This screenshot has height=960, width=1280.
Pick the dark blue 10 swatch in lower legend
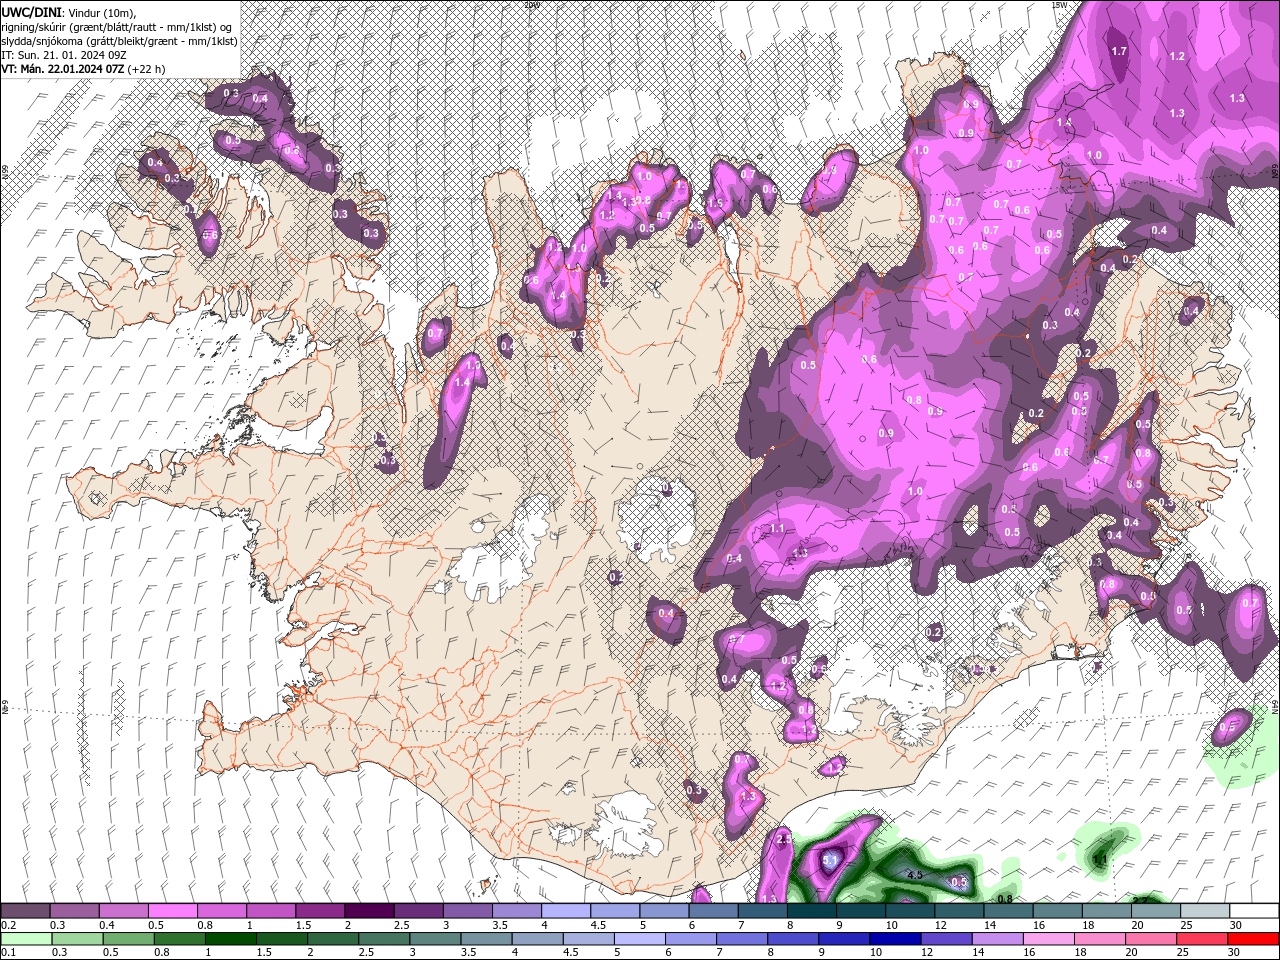click(894, 938)
